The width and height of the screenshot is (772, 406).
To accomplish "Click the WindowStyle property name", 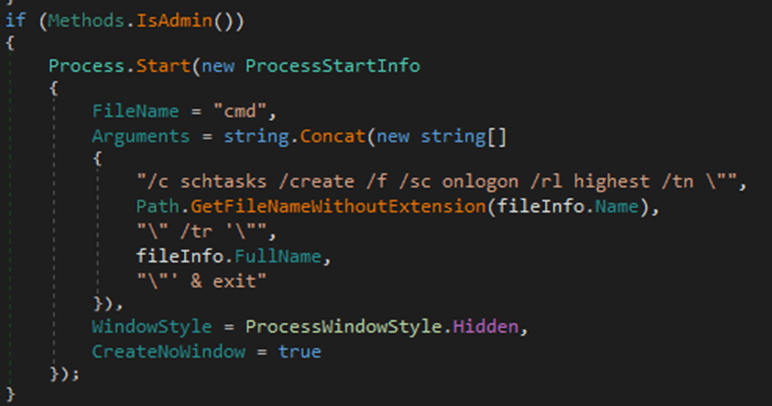I will pyautogui.click(x=147, y=328).
